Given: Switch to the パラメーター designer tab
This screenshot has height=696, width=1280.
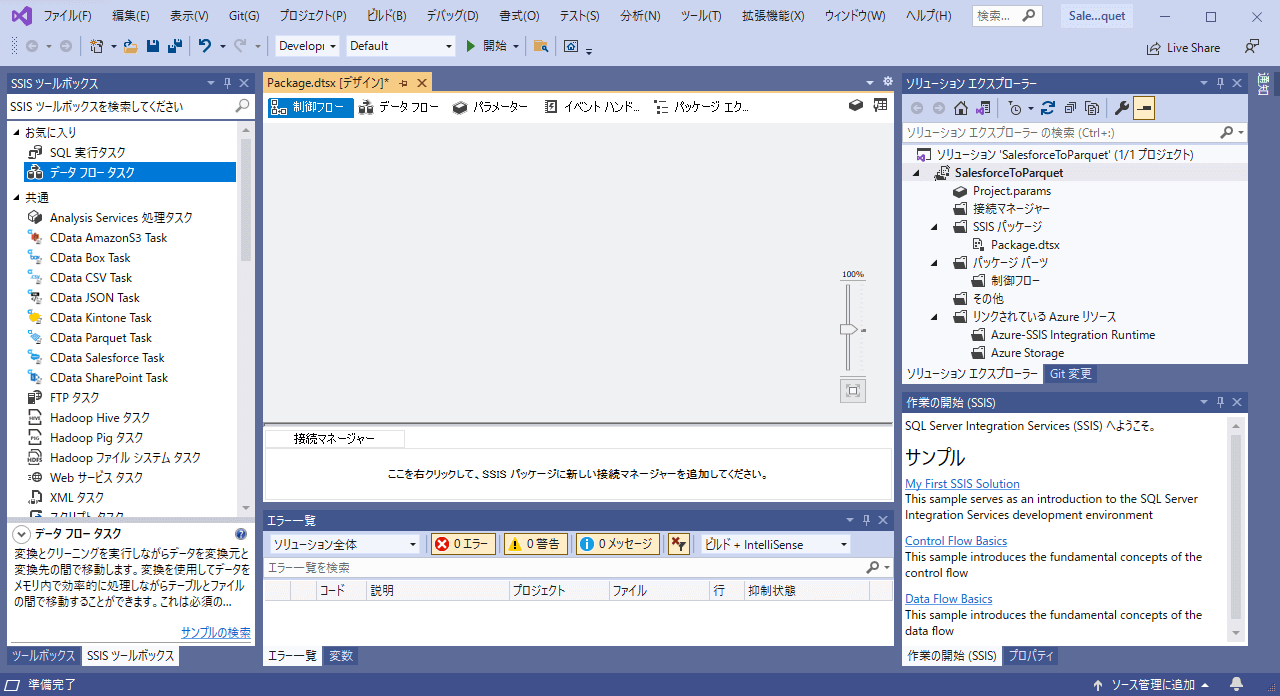Looking at the screenshot, I should 490,107.
